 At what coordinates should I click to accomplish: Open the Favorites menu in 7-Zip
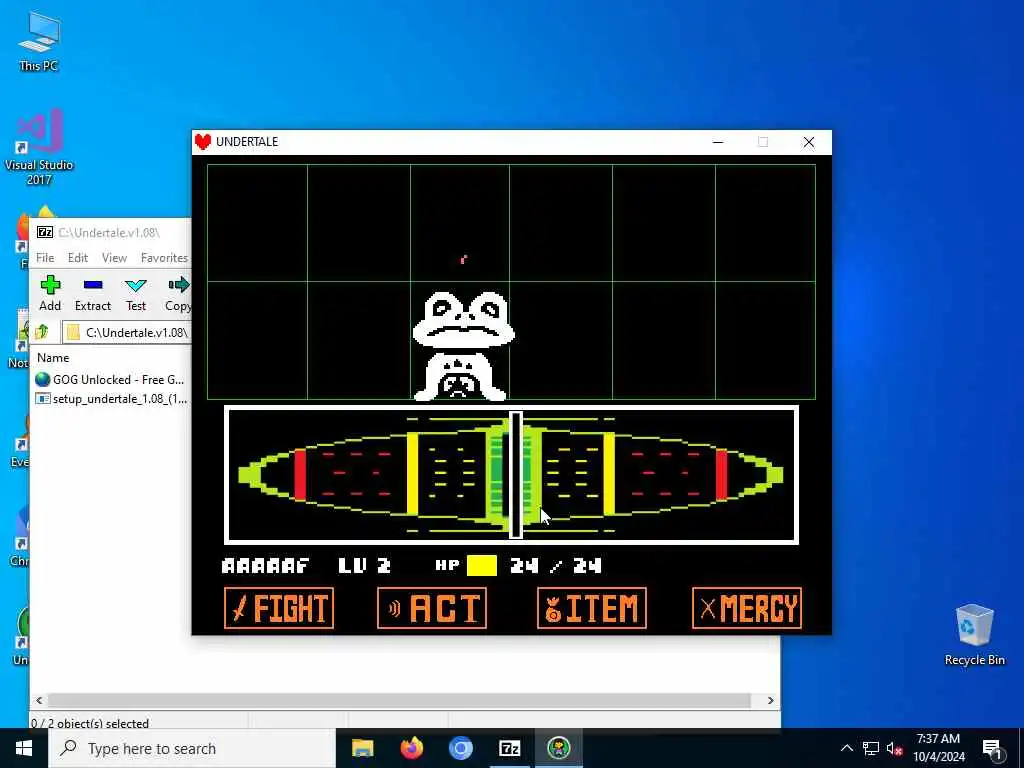pos(164,258)
